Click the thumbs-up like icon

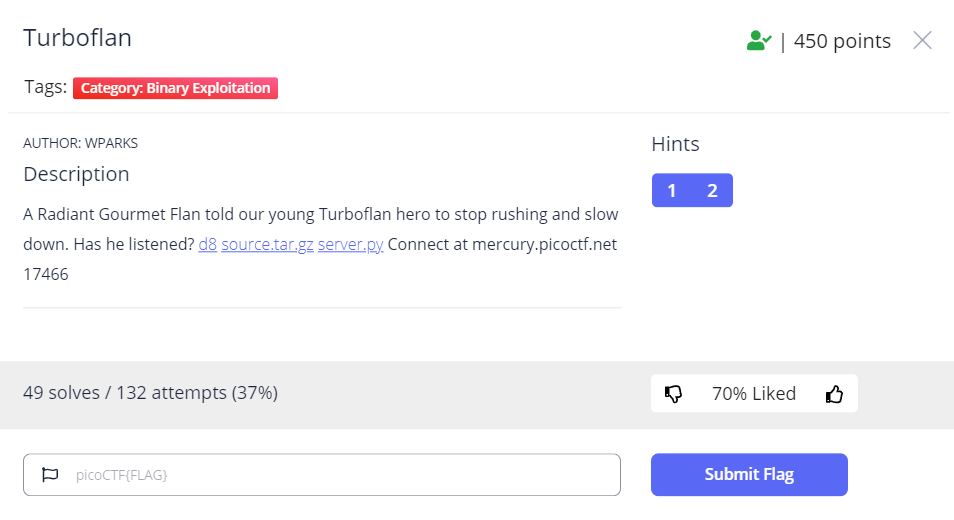834,394
